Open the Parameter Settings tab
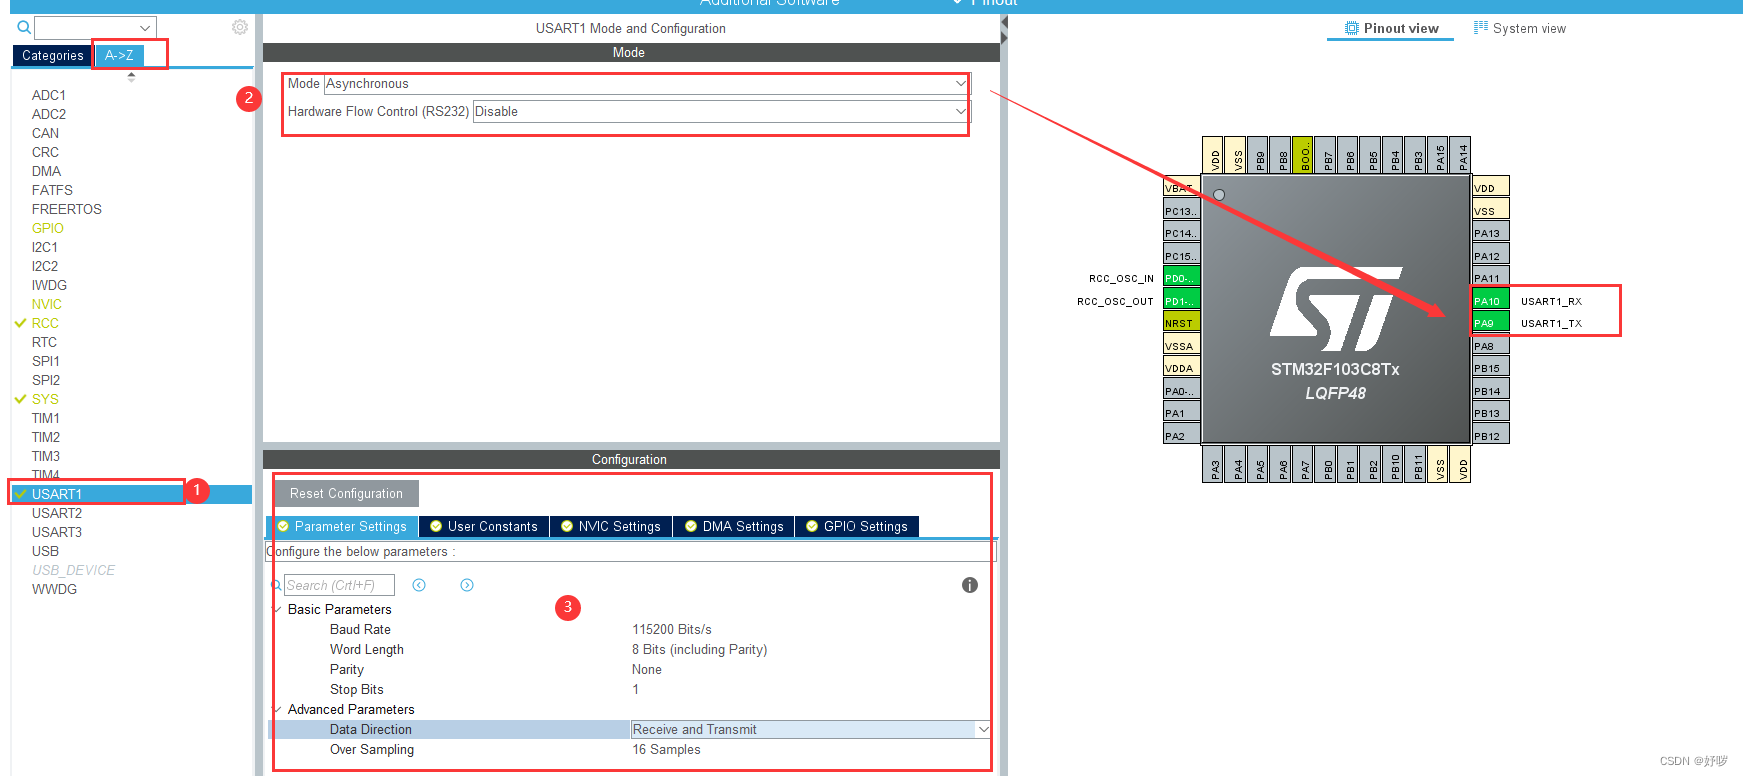This screenshot has height=776, width=1743. pos(342,526)
